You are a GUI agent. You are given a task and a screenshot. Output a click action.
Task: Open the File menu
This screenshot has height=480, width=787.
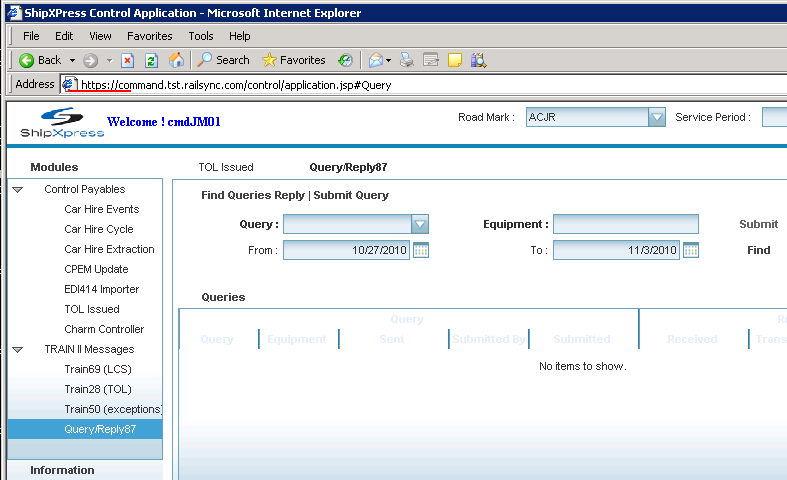pos(31,36)
